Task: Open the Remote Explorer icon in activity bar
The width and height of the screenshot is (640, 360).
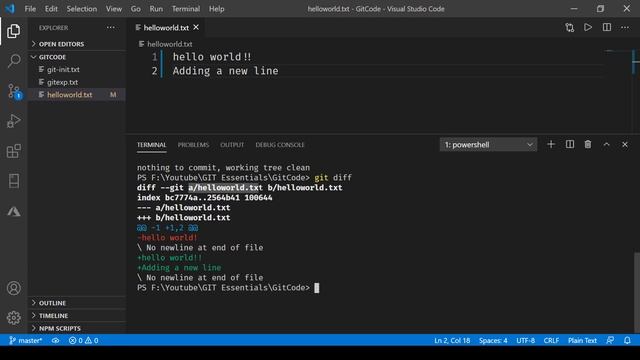Action: (x=13, y=181)
